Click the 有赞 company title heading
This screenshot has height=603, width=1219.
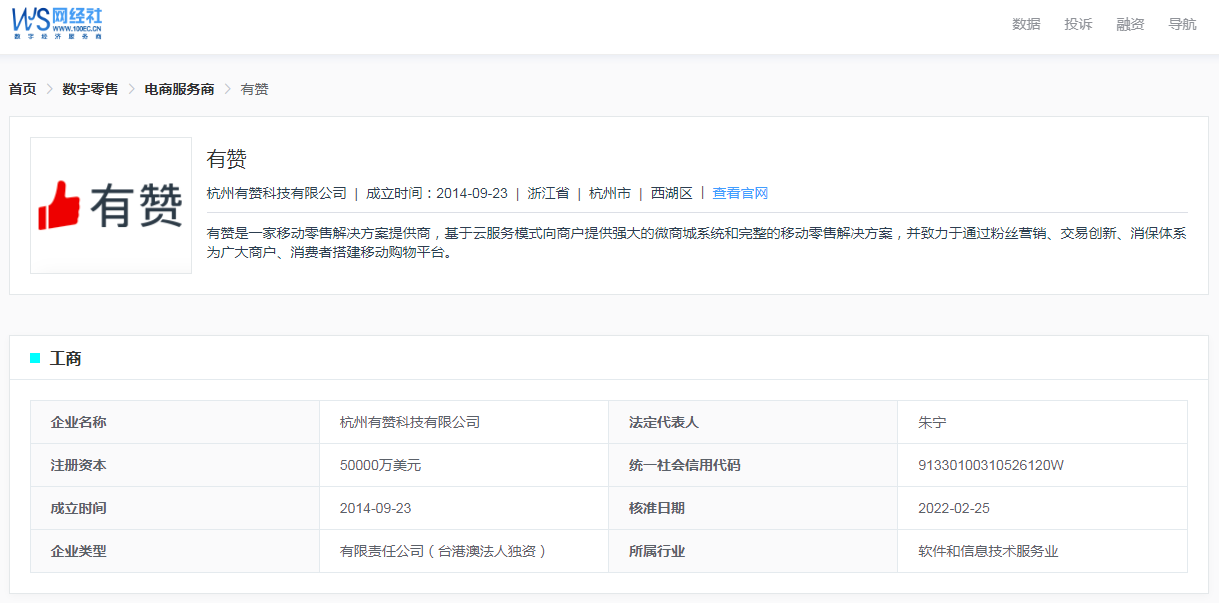click(226, 159)
